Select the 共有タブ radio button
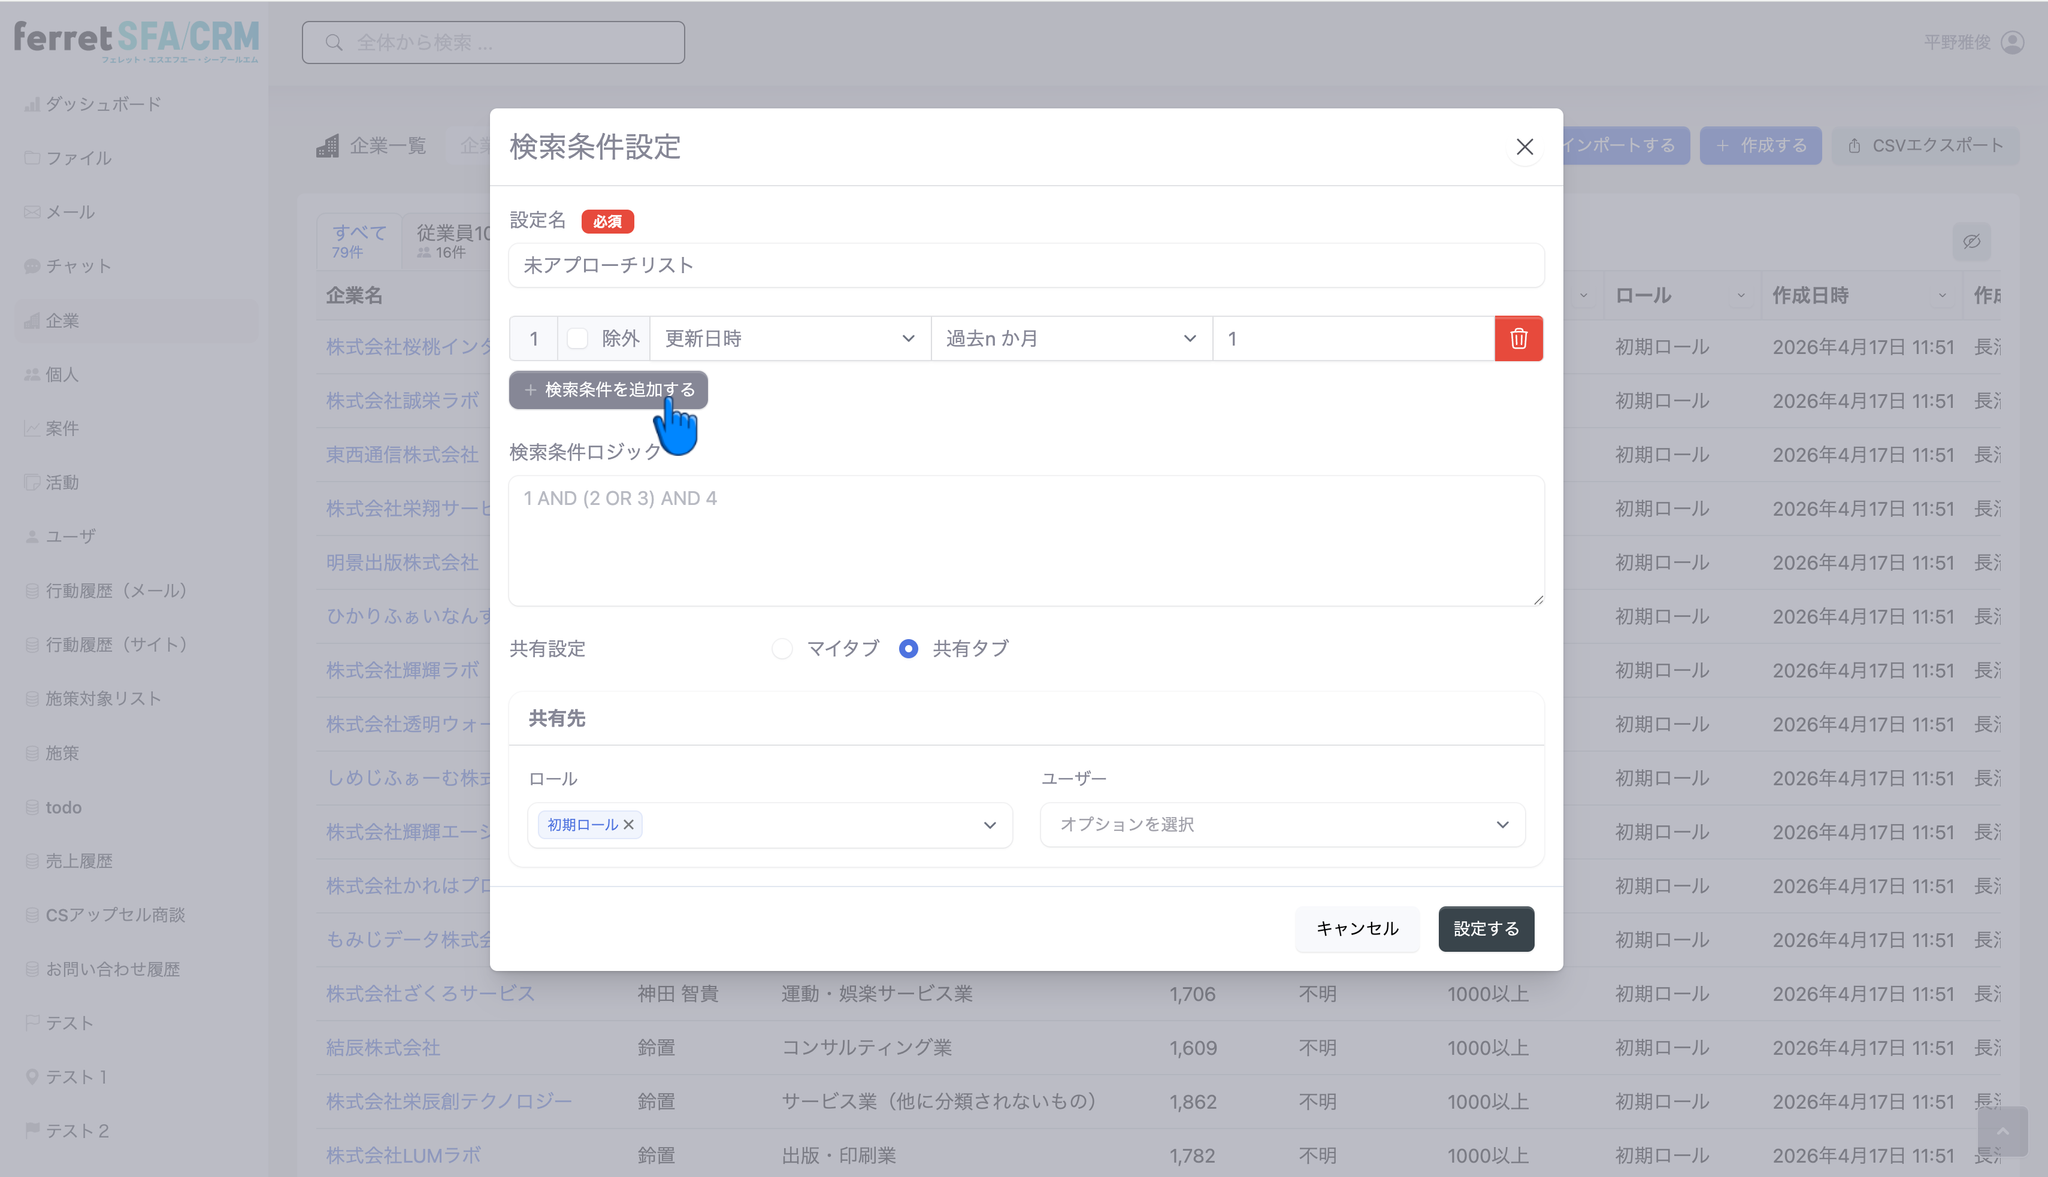 pyautogui.click(x=908, y=649)
